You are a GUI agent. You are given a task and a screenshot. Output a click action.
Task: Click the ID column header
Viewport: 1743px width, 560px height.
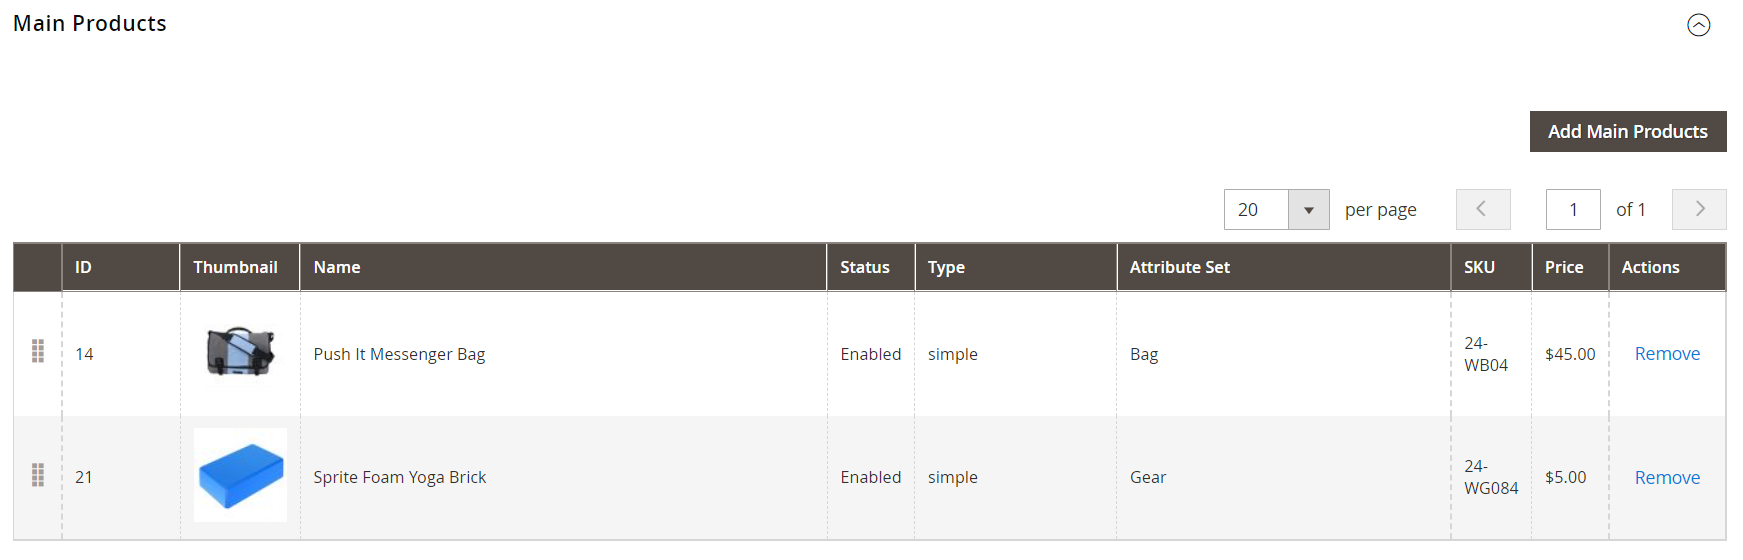(x=83, y=267)
